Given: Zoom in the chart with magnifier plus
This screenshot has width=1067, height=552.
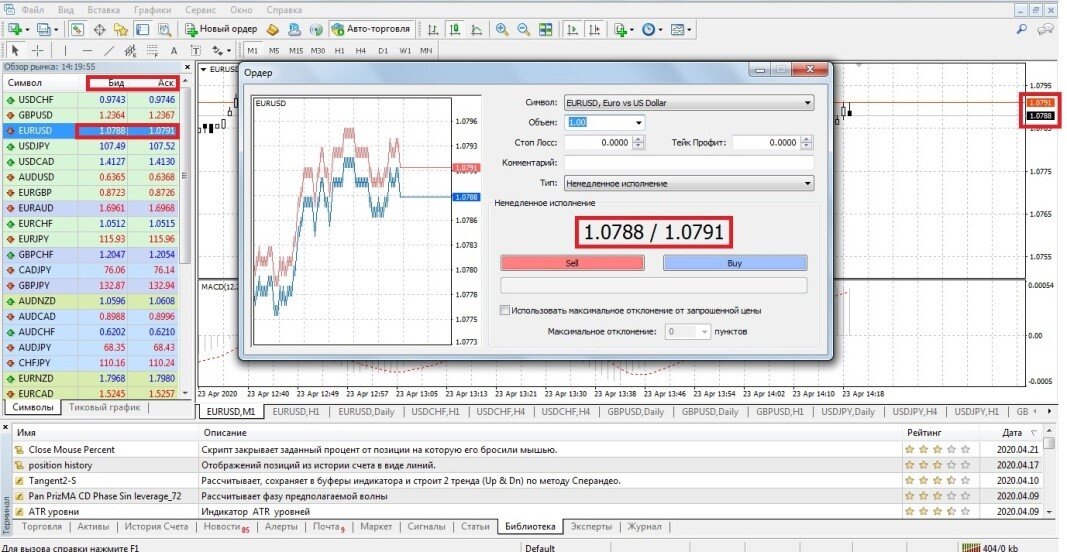Looking at the screenshot, I should tap(502, 29).
